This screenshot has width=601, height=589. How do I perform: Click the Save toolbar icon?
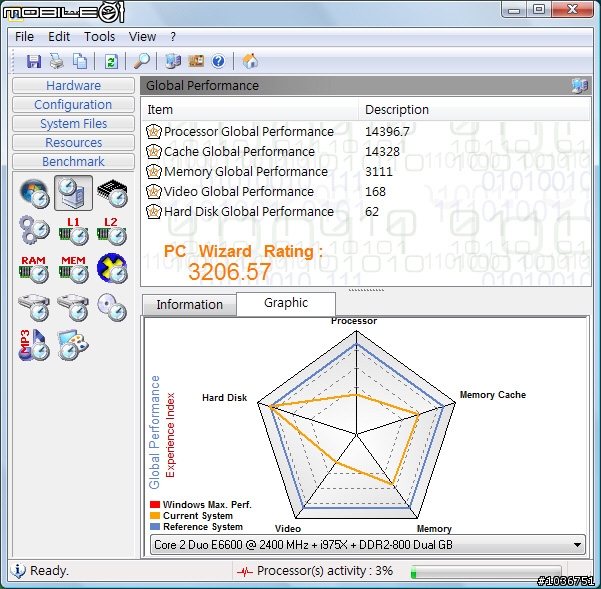click(34, 61)
